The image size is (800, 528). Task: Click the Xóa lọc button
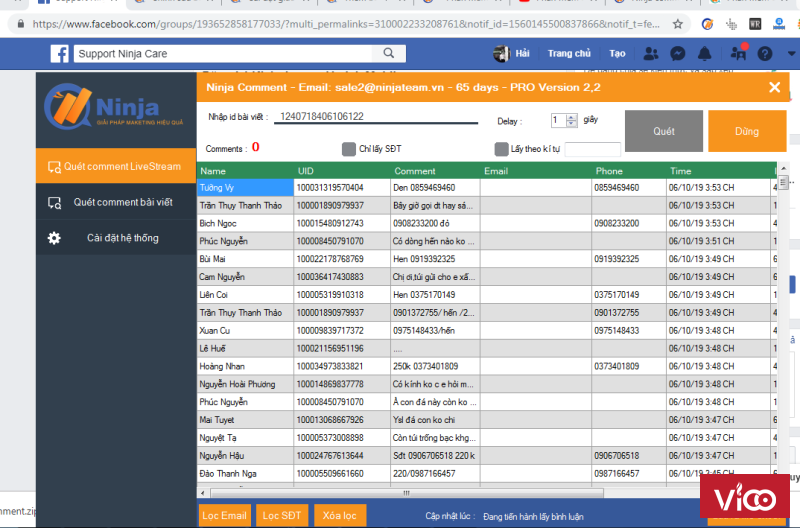tap(339, 515)
